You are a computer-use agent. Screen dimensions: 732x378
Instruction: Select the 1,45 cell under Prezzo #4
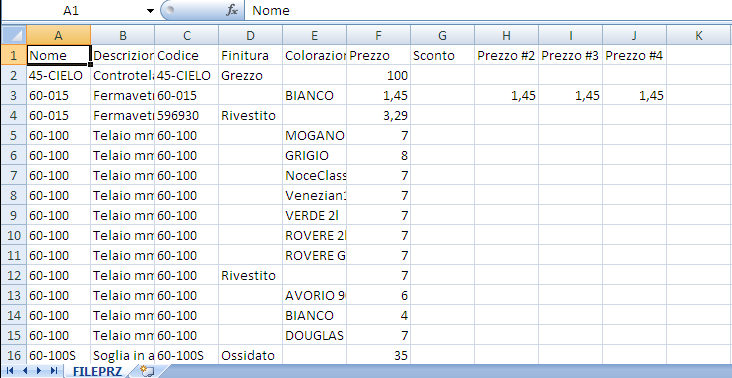click(x=634, y=96)
